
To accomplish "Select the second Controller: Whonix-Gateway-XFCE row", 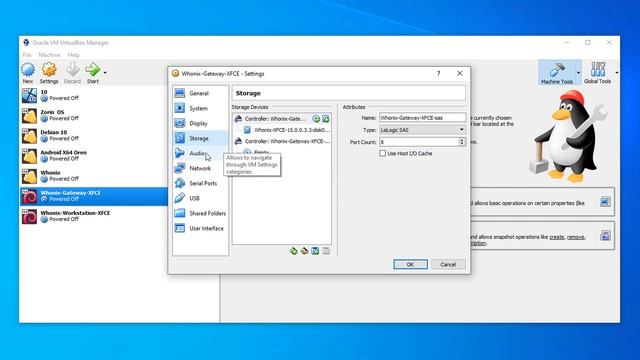I will (282, 141).
